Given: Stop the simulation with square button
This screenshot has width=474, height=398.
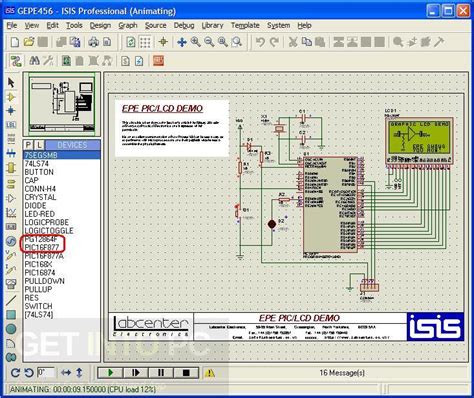Looking at the screenshot, I should click(x=186, y=373).
